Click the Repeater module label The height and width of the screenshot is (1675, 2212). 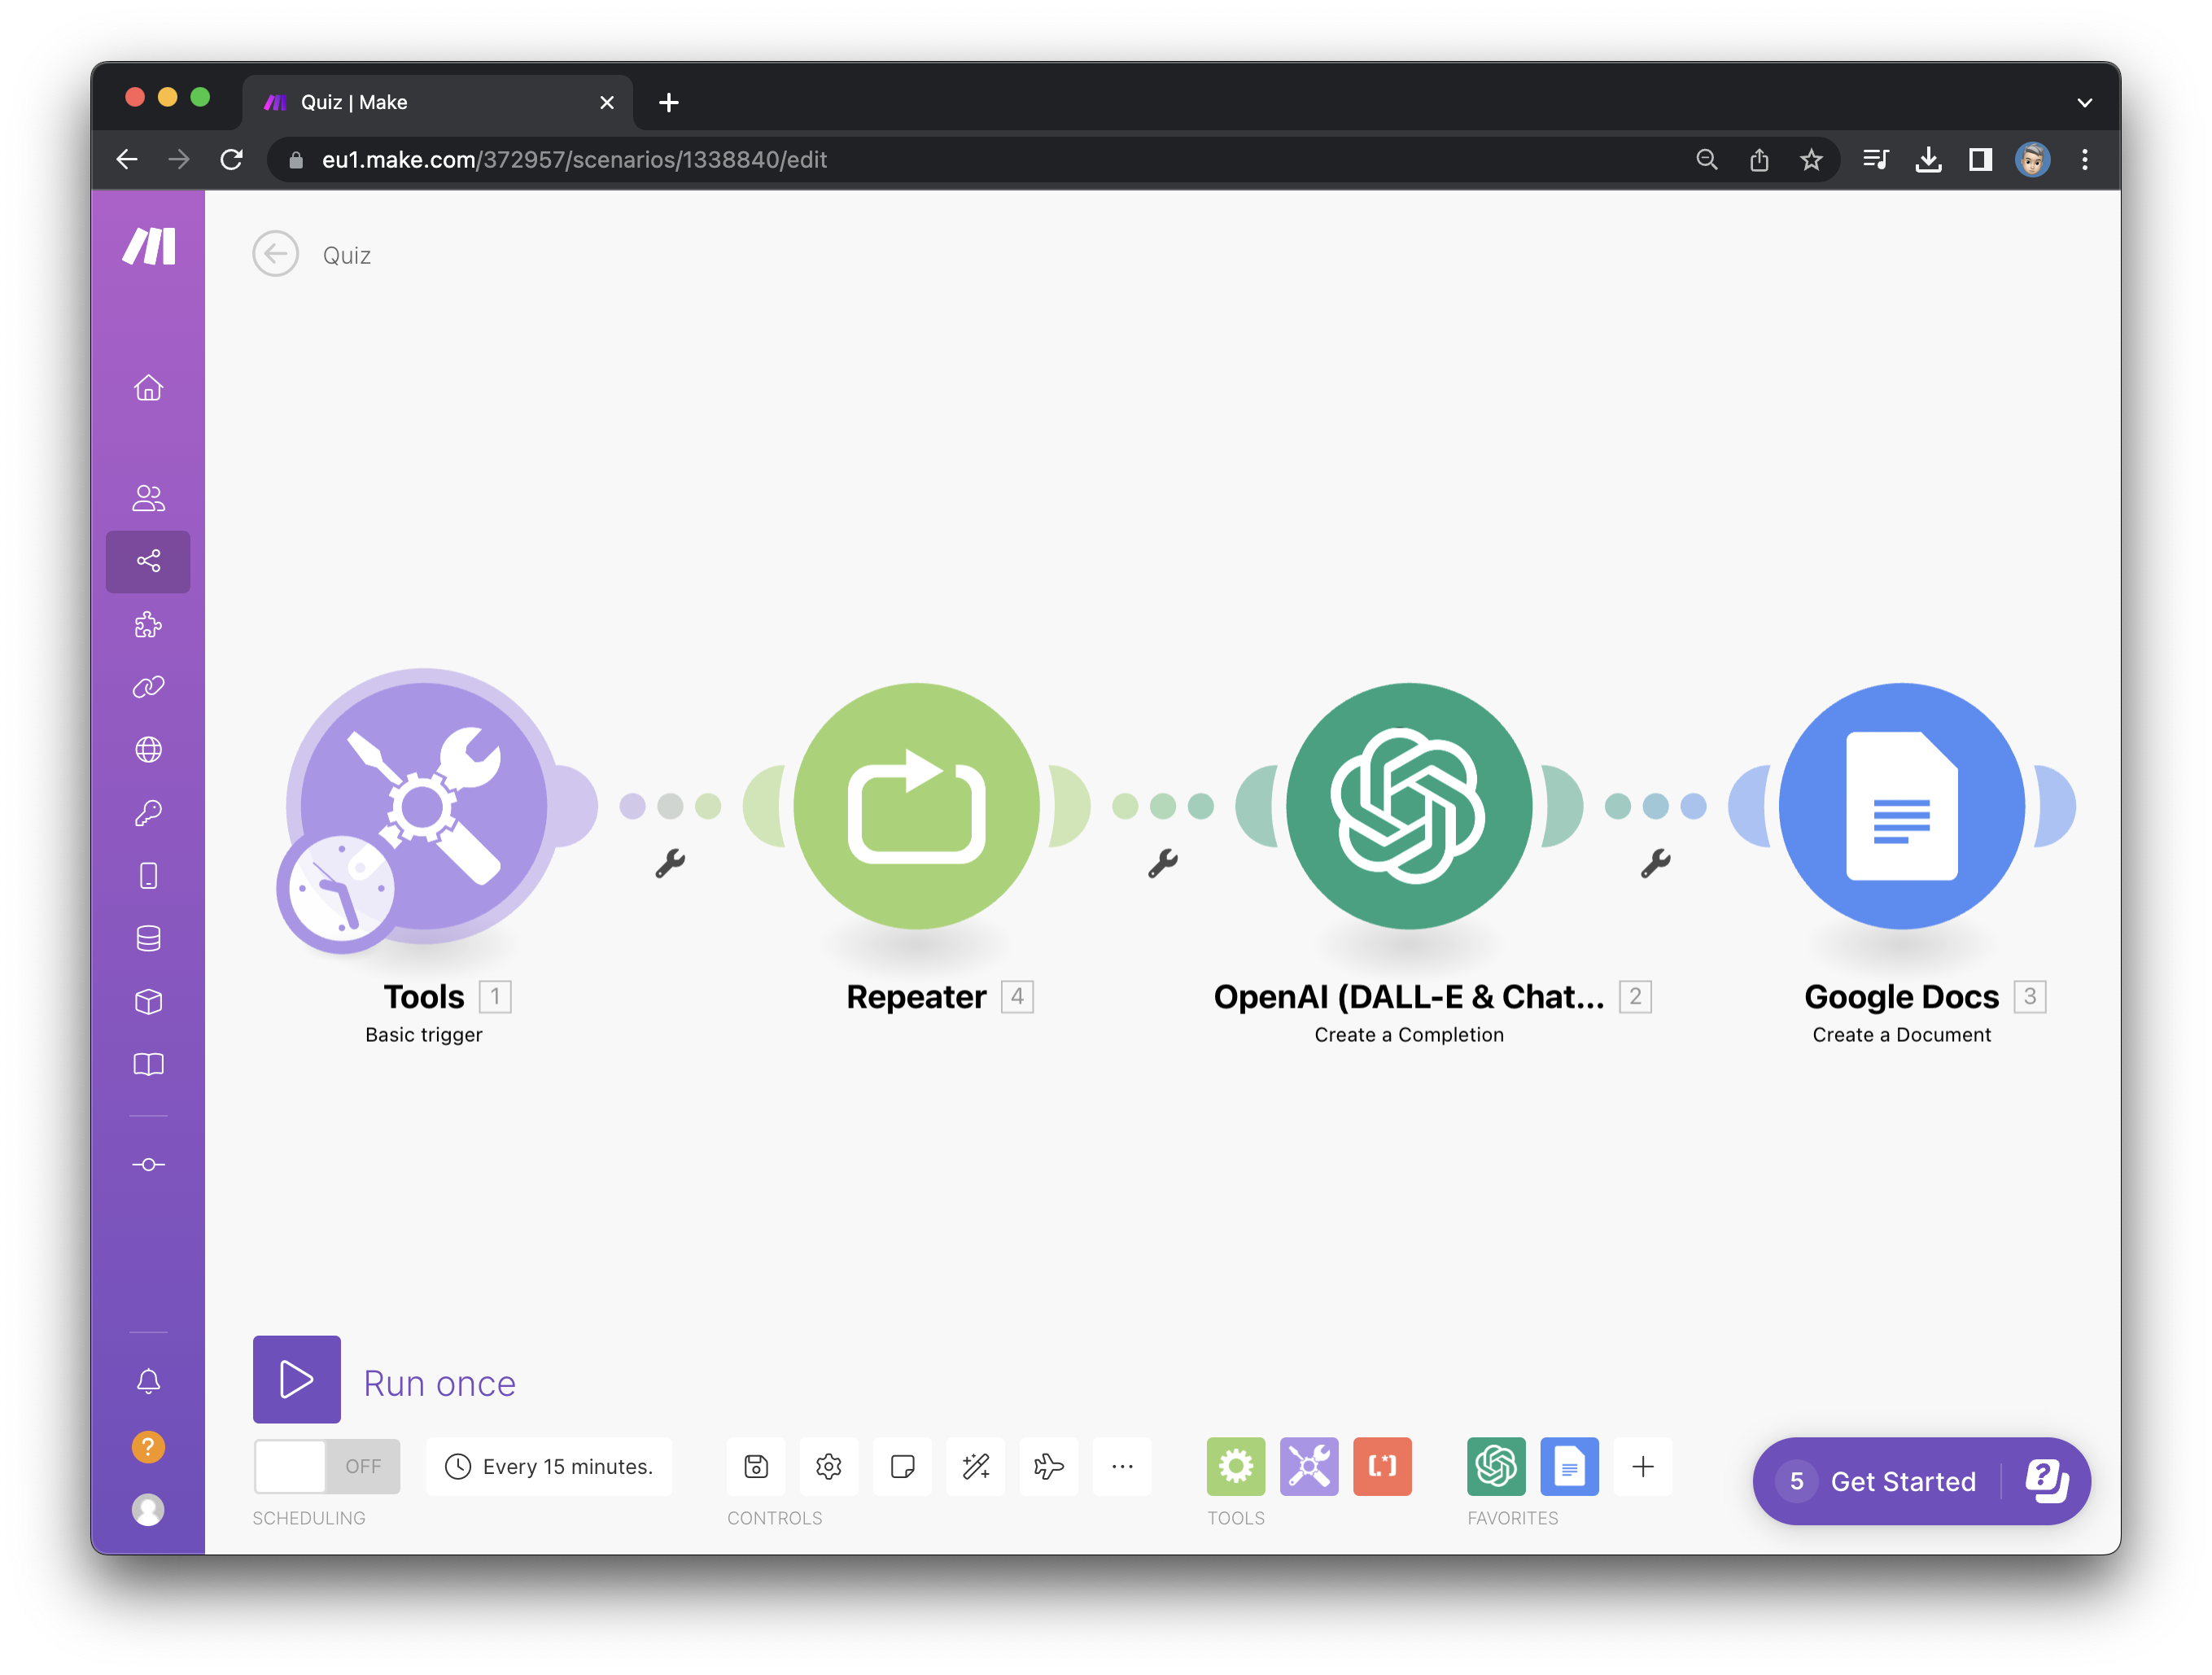[x=916, y=997]
